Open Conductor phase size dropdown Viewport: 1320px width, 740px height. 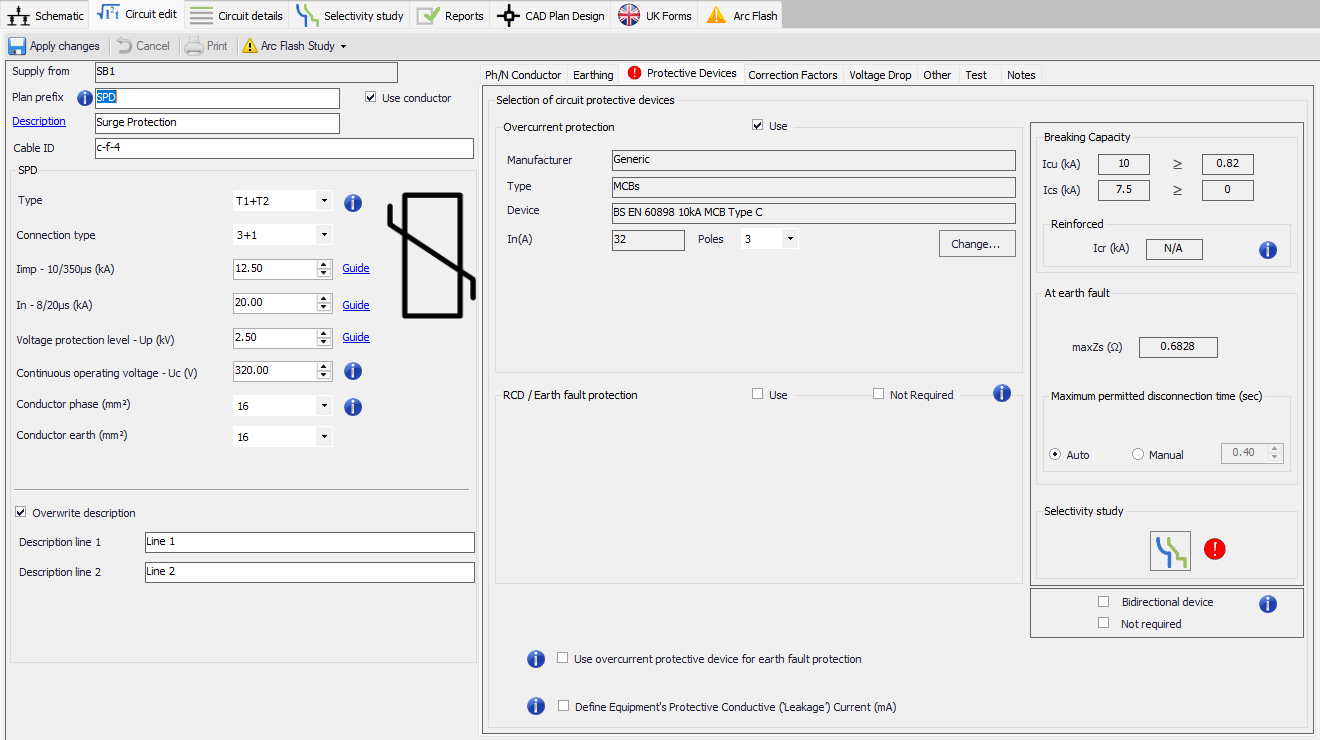pos(282,406)
